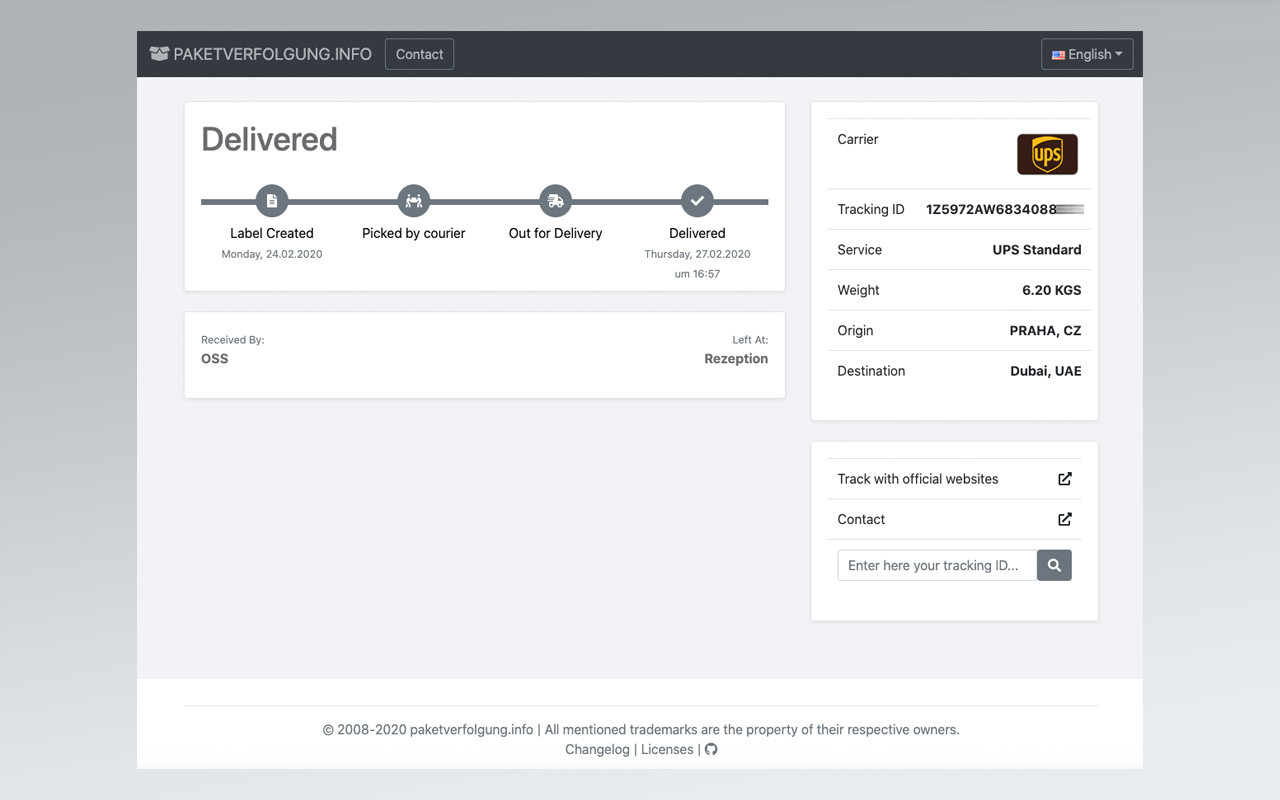
Task: Click the Received By: label
Action: [233, 340]
